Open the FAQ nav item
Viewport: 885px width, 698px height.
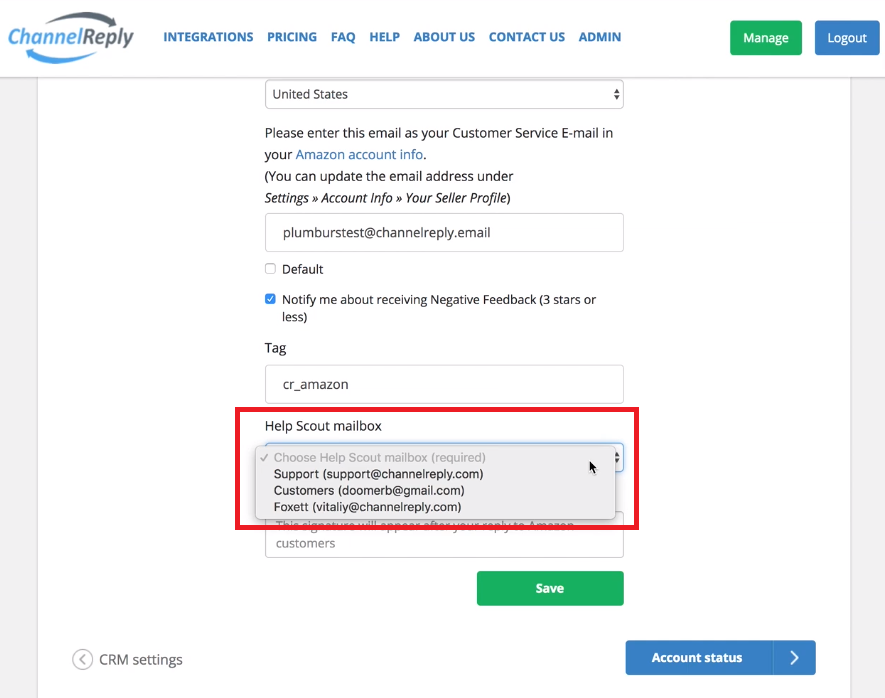pyautogui.click(x=343, y=37)
